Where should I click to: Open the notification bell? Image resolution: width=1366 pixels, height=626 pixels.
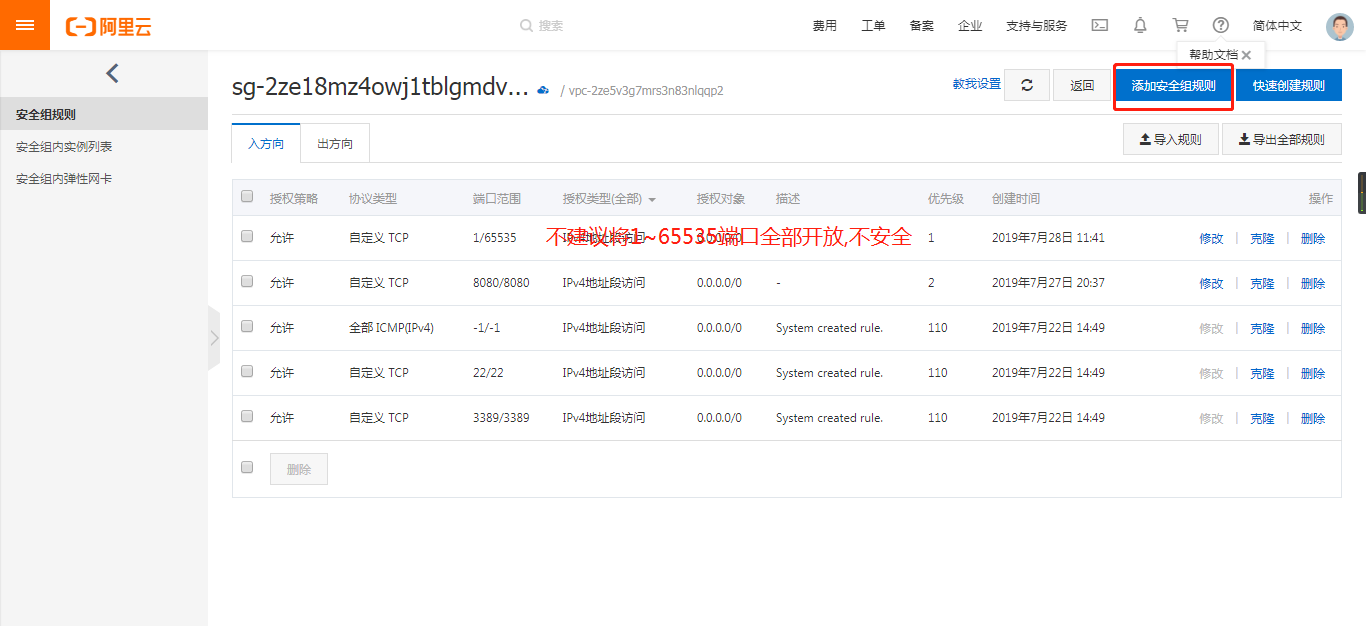coord(1140,26)
